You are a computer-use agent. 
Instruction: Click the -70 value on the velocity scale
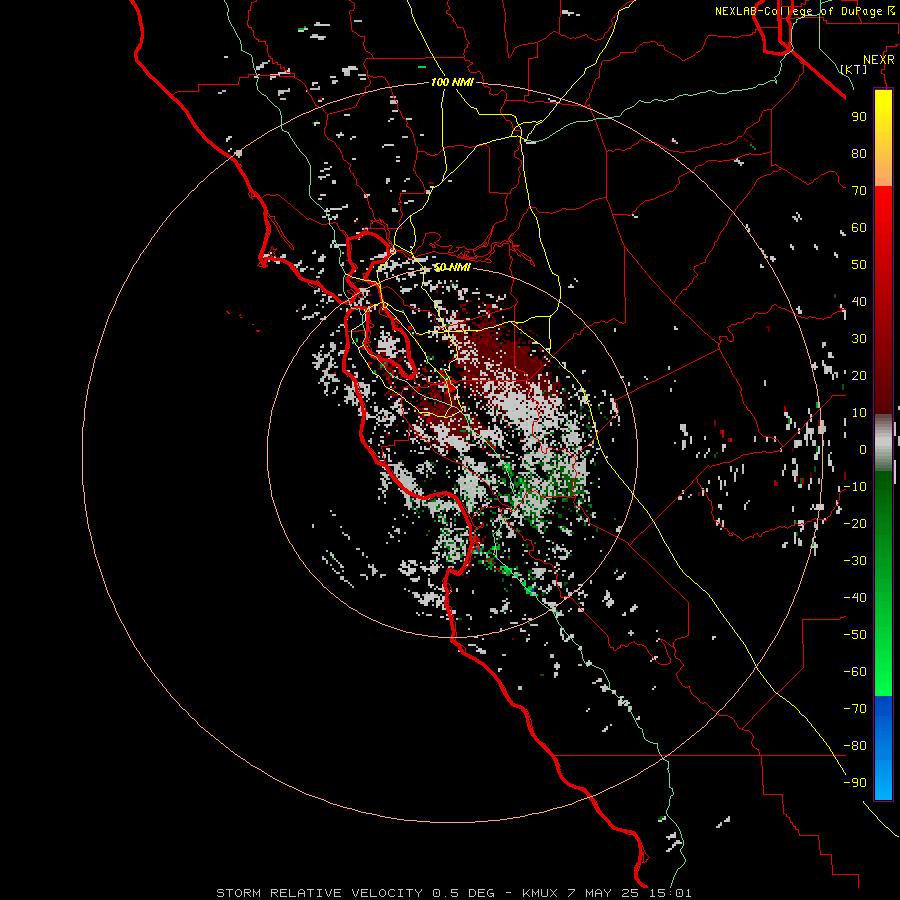(855, 709)
